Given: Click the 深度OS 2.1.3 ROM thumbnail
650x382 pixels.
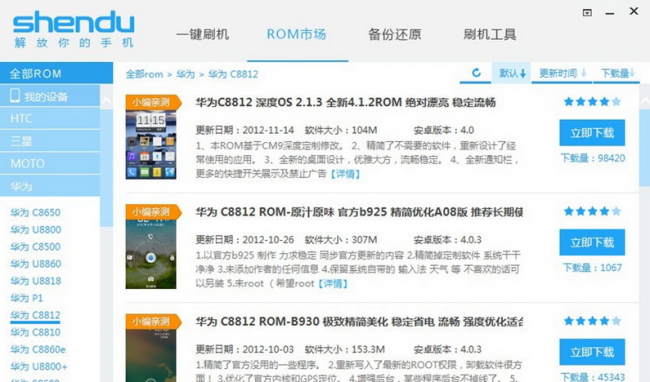Looking at the screenshot, I should [151, 145].
